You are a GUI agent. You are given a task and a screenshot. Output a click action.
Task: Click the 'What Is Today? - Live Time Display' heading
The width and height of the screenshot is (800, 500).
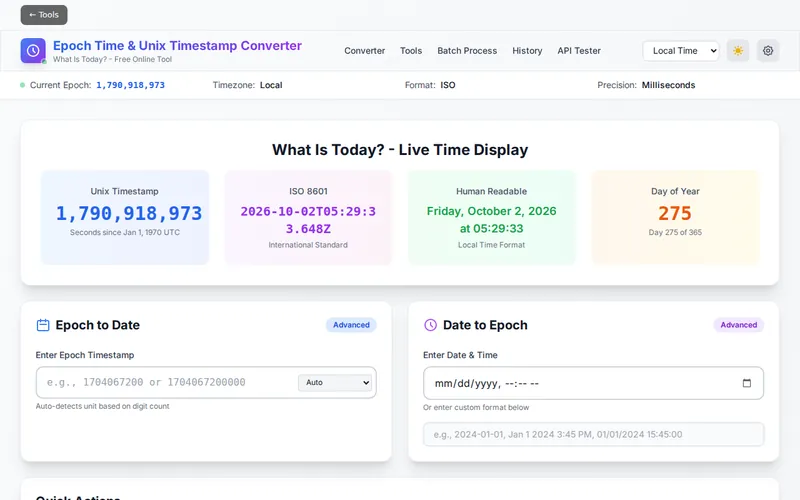coord(400,150)
